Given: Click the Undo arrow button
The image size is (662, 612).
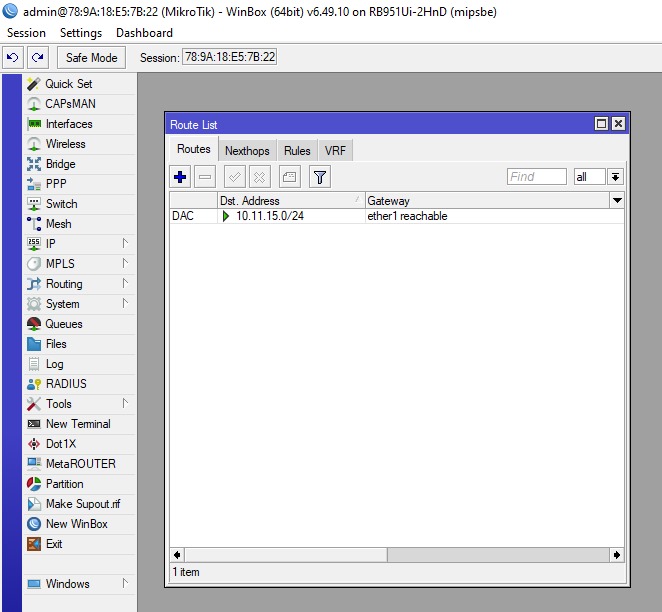Looking at the screenshot, I should pyautogui.click(x=13, y=57).
